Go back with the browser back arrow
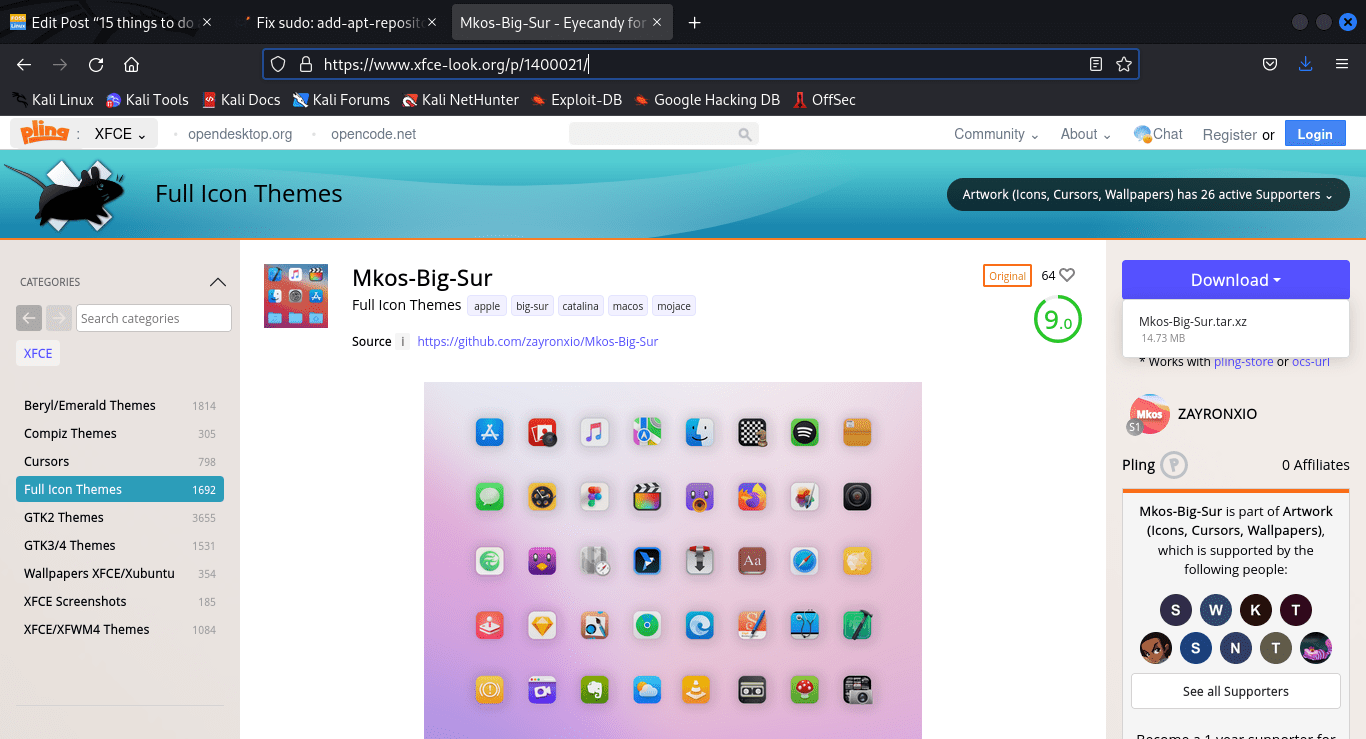This screenshot has height=739, width=1366. point(24,64)
